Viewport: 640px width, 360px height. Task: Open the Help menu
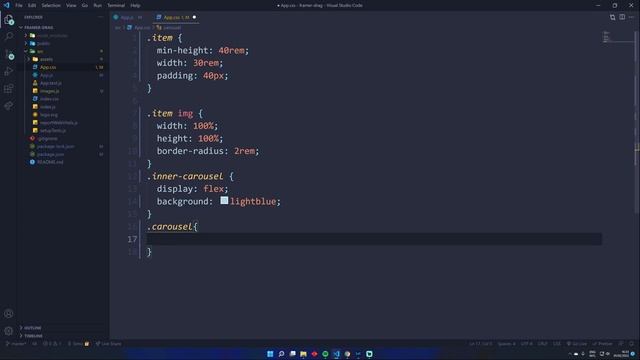pos(136,5)
